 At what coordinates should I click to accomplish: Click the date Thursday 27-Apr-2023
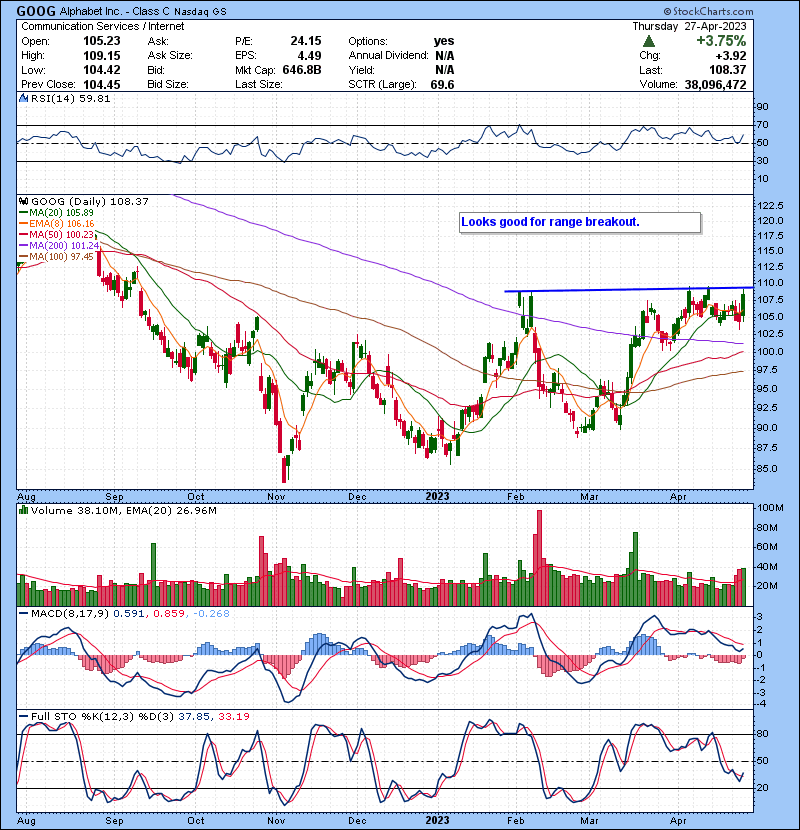click(x=689, y=26)
